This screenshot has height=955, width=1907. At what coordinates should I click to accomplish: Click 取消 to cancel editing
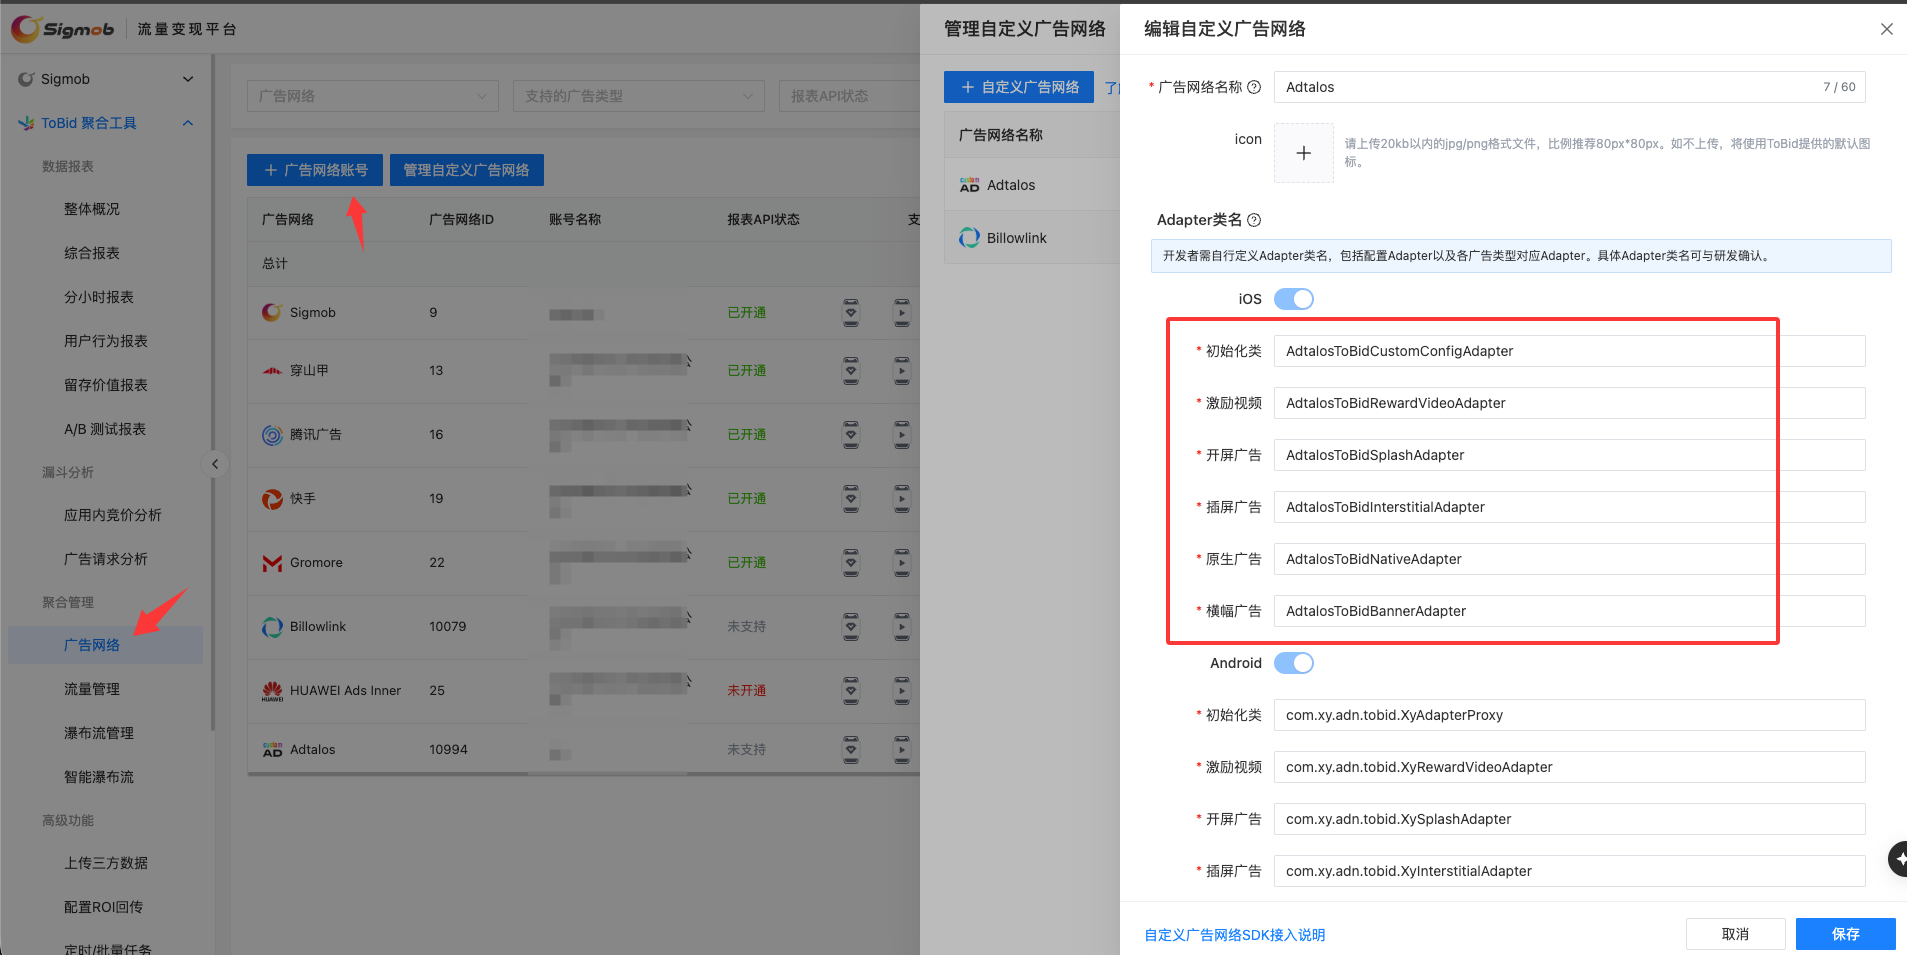pos(1736,934)
